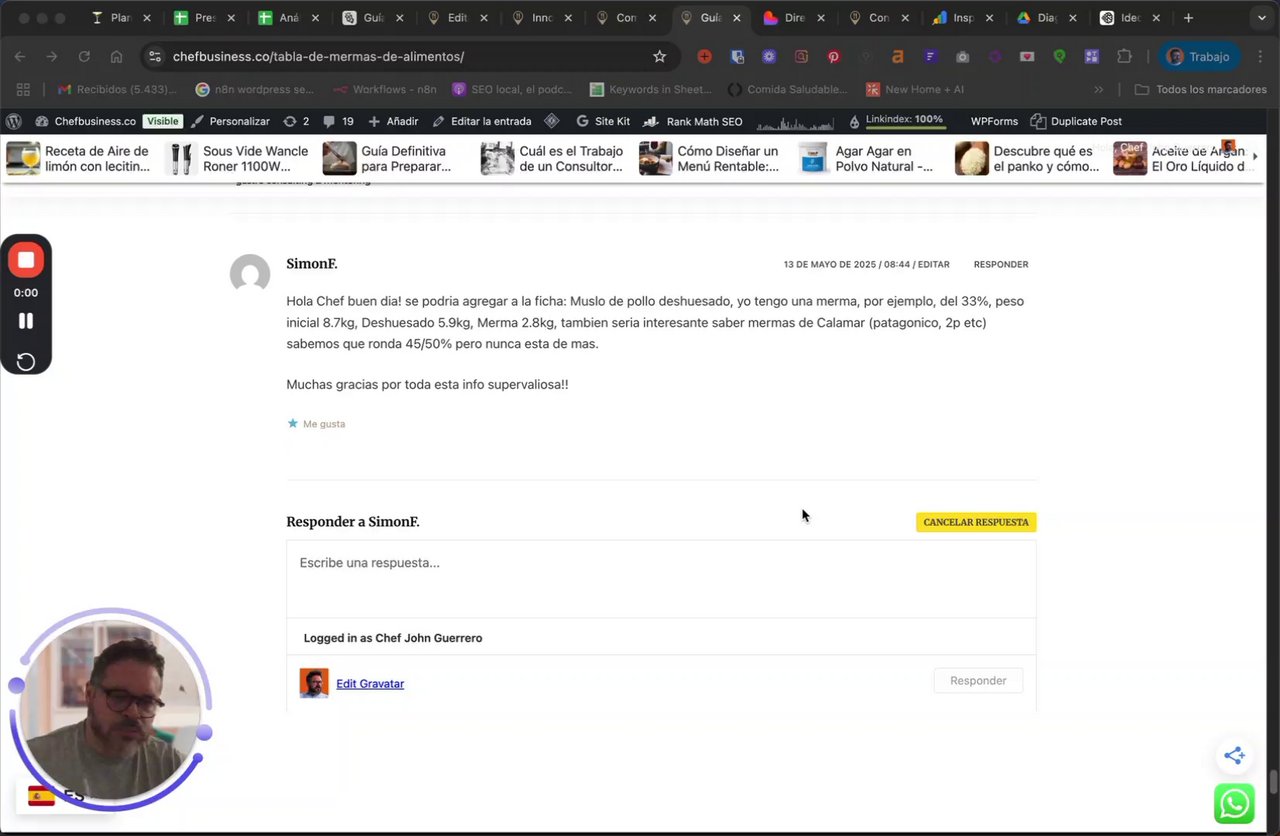This screenshot has height=836, width=1280.
Task: Open the Site Kit admin bar item
Action: click(602, 121)
